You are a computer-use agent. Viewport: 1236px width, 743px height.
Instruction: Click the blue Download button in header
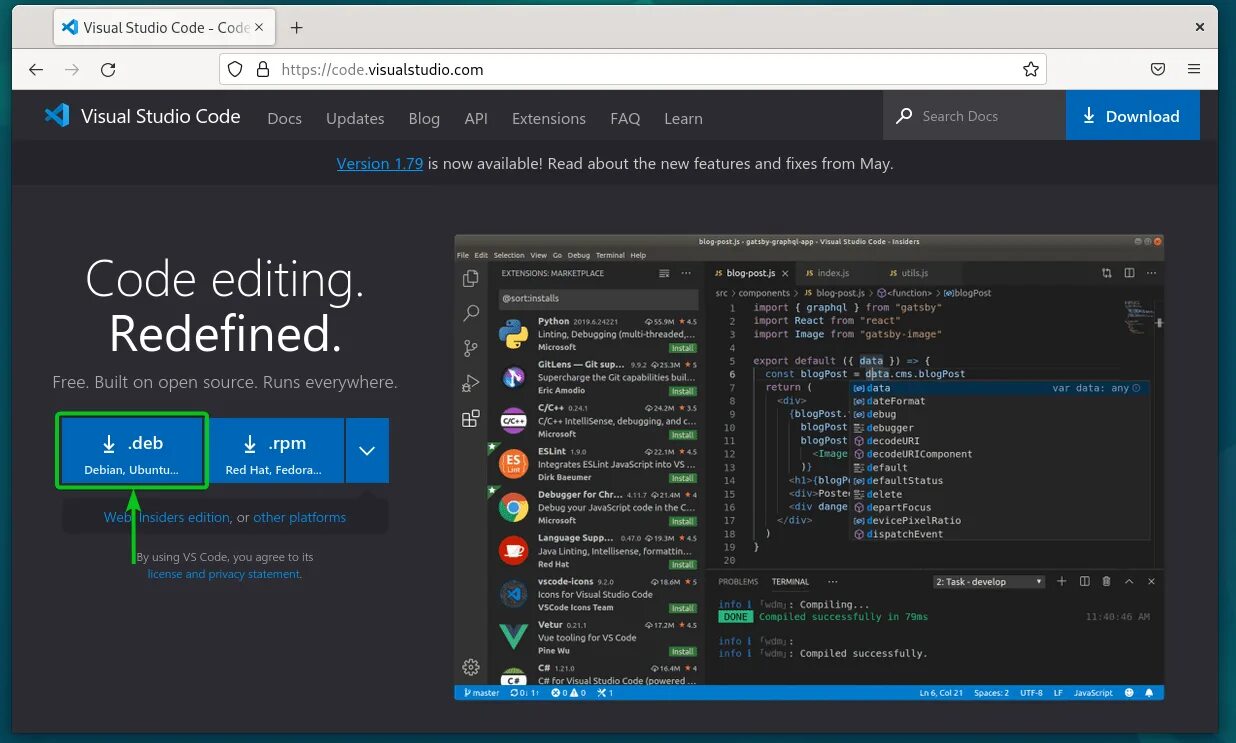click(1132, 116)
